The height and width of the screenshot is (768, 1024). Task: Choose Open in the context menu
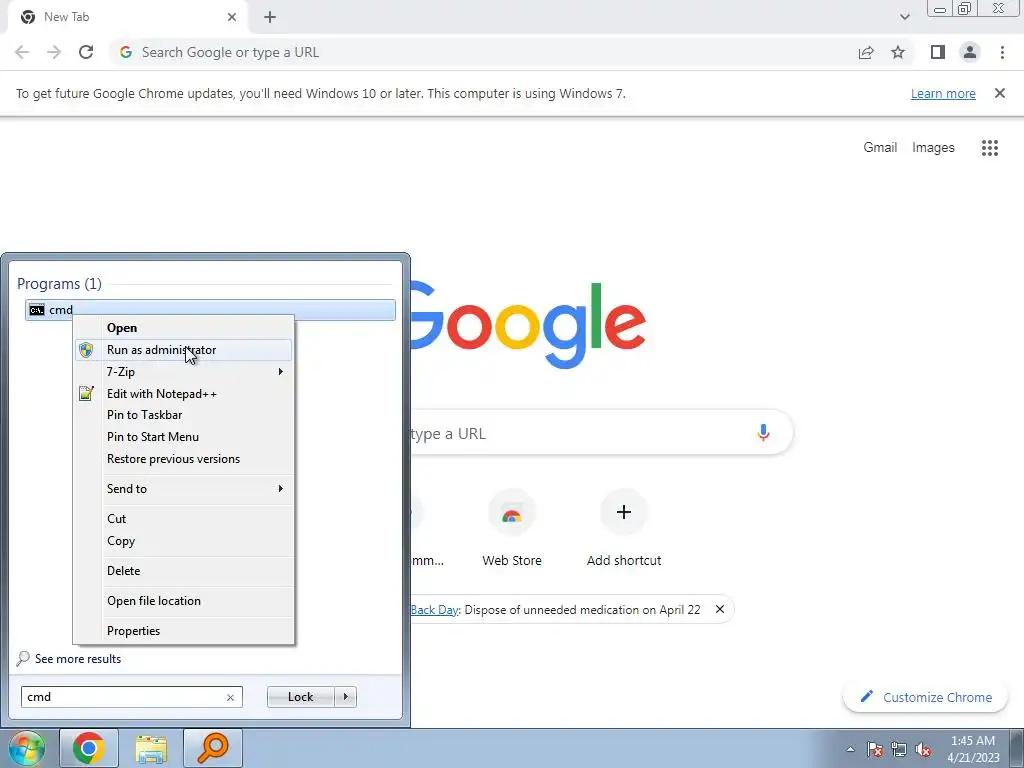[x=184, y=328]
